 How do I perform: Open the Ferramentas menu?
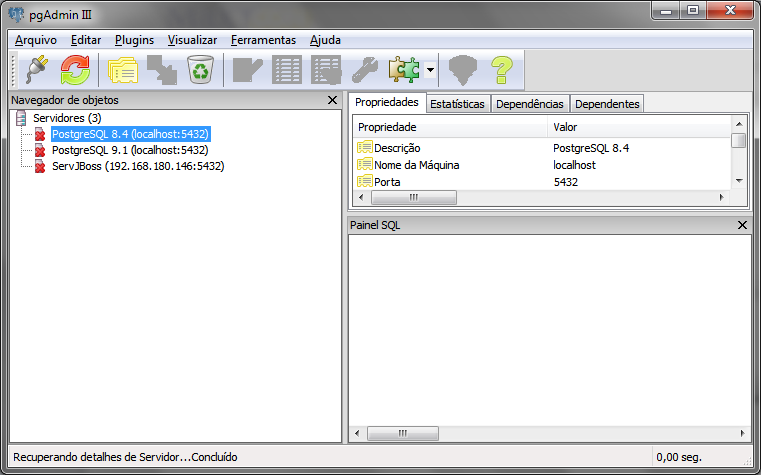[x=263, y=40]
